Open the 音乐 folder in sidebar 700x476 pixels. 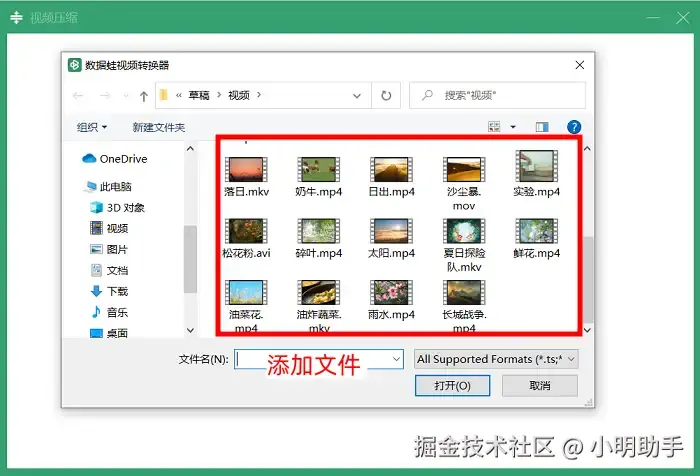tap(109, 312)
